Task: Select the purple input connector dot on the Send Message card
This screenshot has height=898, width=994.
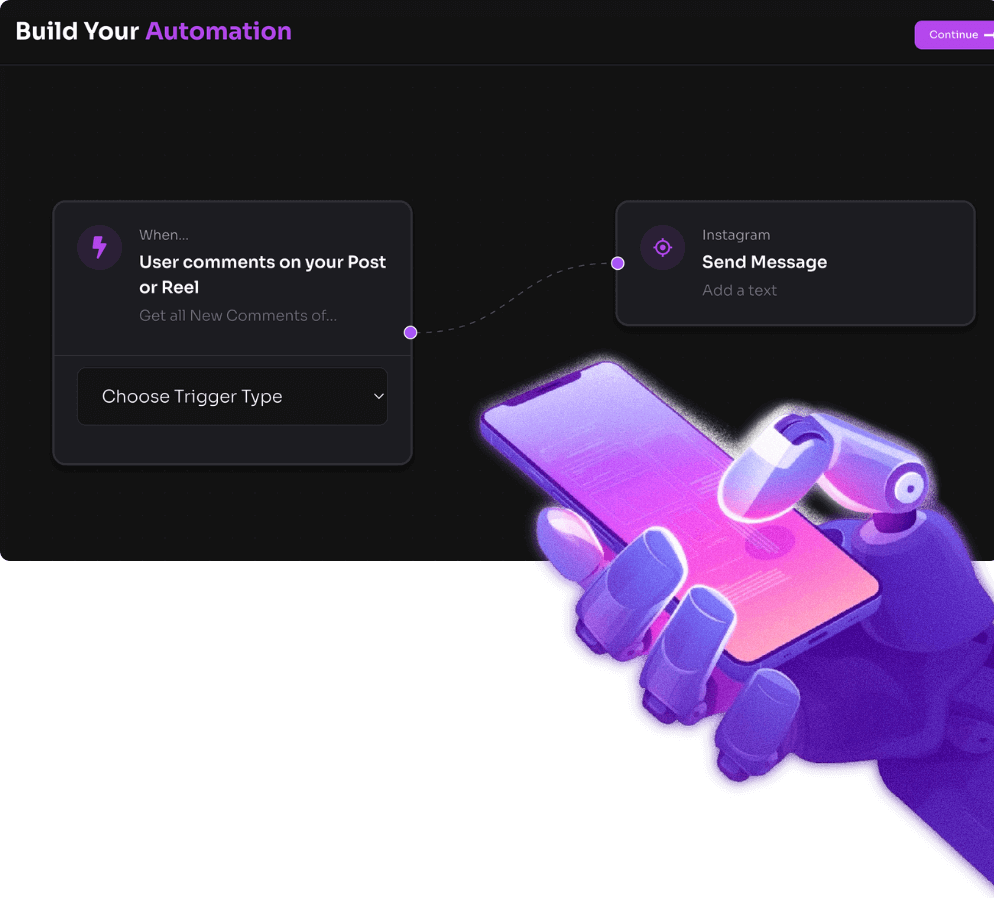Action: click(x=617, y=263)
